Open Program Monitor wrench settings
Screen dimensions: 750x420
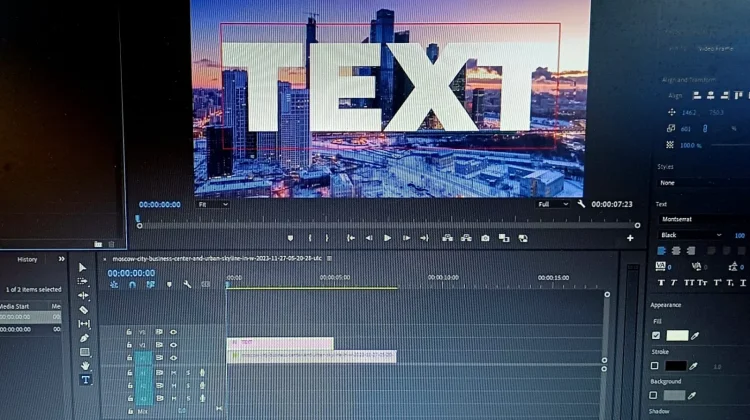[581, 204]
